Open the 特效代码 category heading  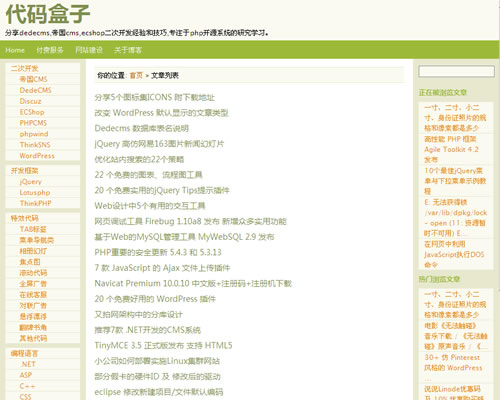pyautogui.click(x=24, y=218)
